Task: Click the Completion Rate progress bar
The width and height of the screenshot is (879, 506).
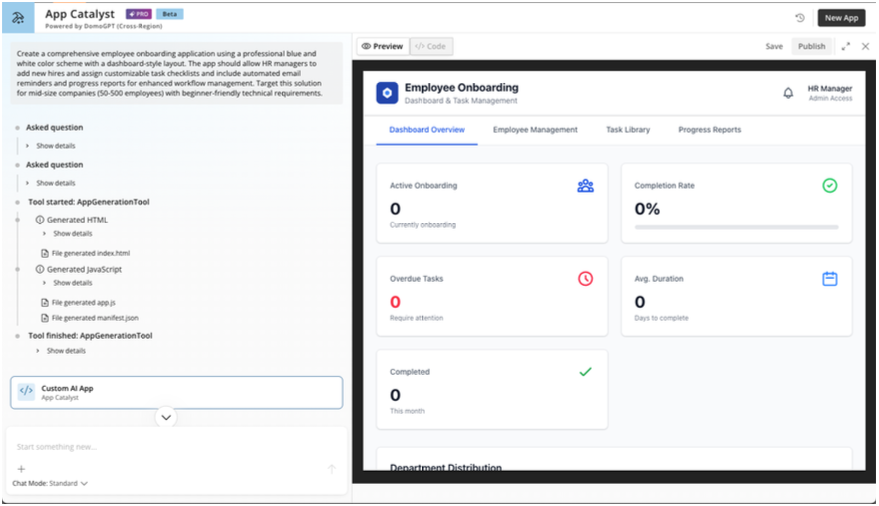Action: tap(737, 227)
